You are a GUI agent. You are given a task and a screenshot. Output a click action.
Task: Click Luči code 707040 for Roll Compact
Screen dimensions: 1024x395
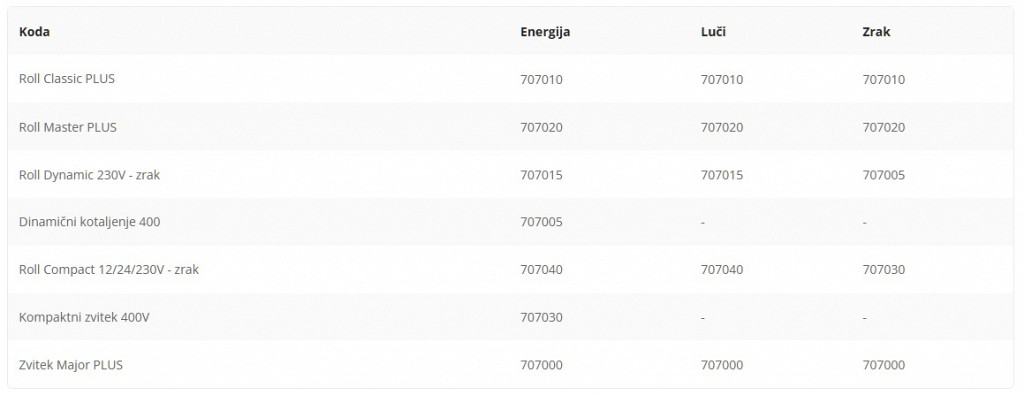(722, 270)
